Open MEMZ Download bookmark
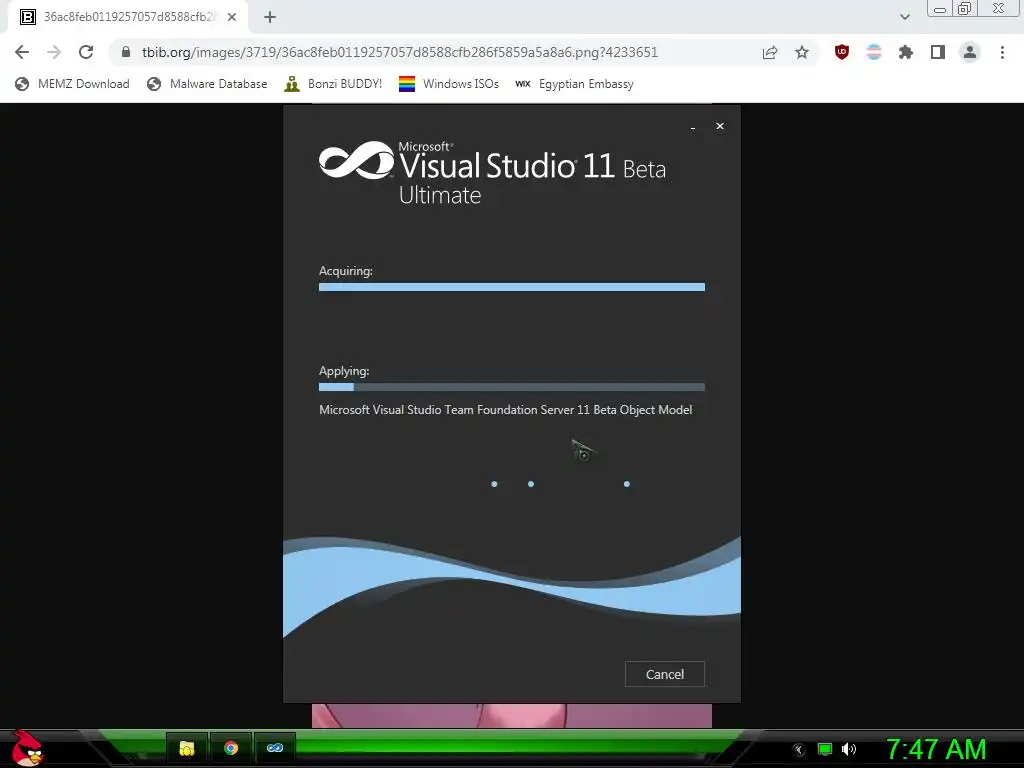Image resolution: width=1024 pixels, height=768 pixels. tap(72, 84)
